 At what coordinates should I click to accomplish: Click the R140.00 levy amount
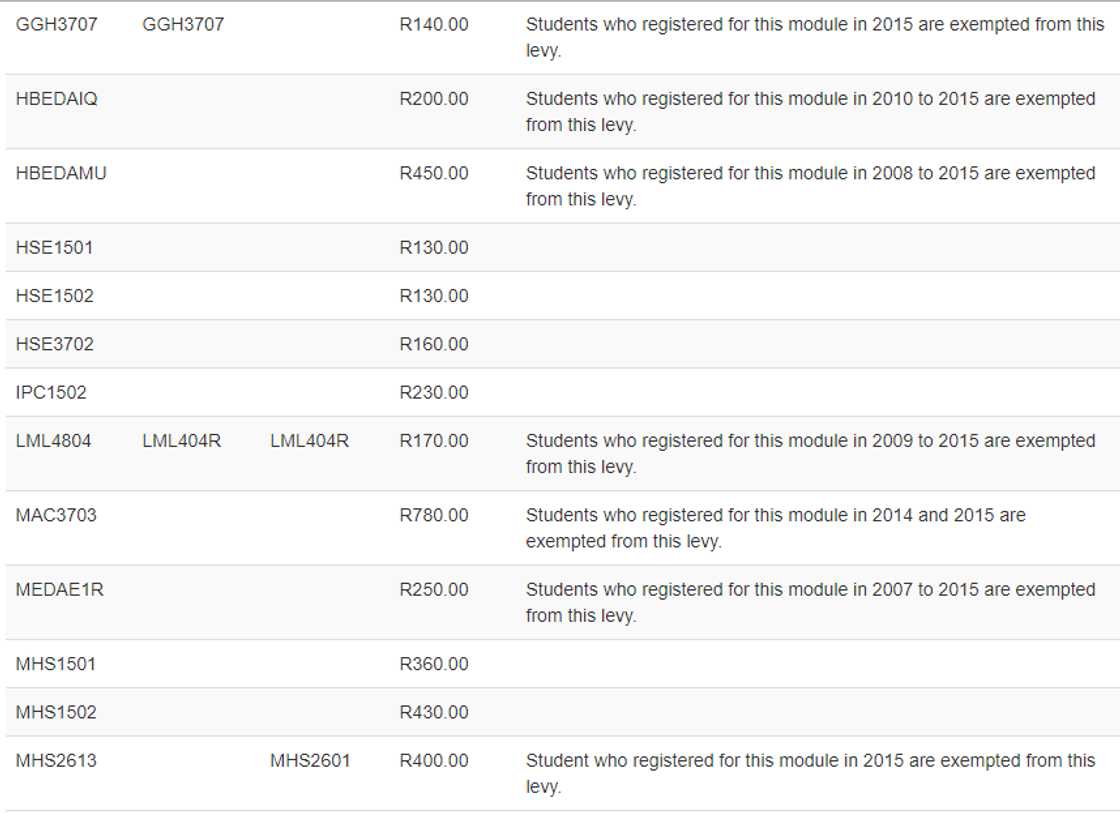pos(434,24)
